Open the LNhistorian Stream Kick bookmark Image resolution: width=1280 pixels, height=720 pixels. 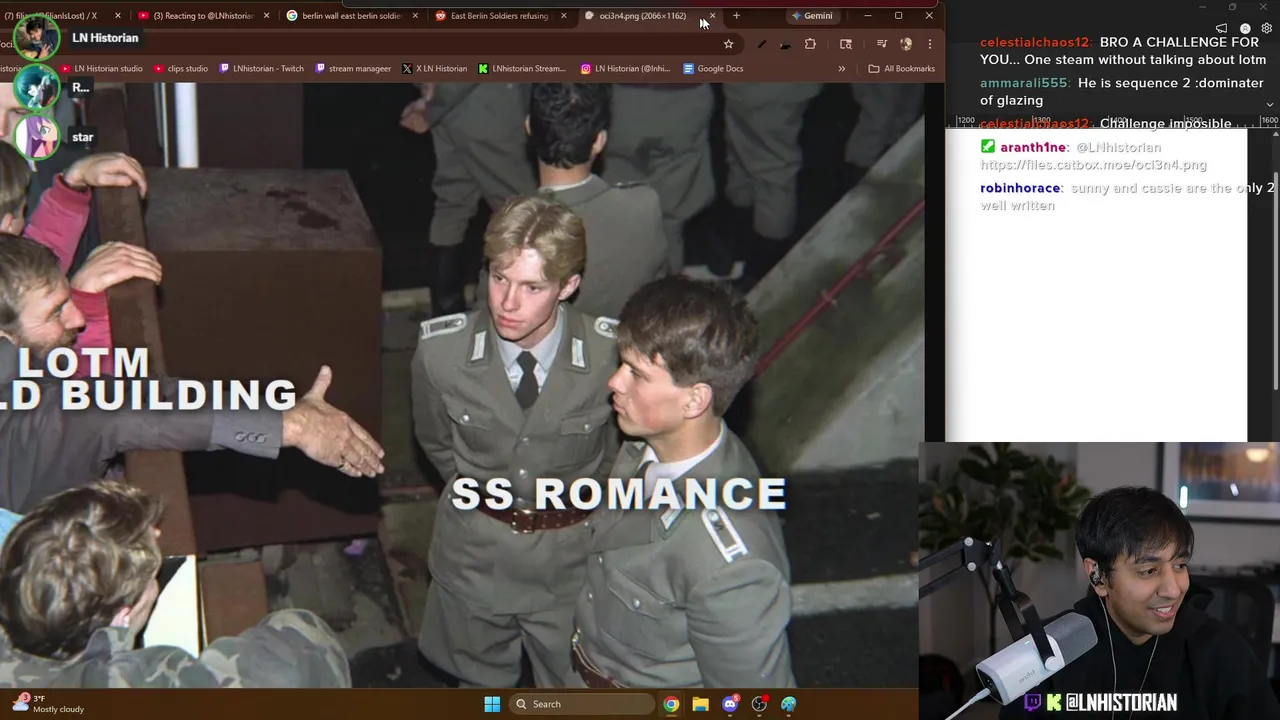522,69
